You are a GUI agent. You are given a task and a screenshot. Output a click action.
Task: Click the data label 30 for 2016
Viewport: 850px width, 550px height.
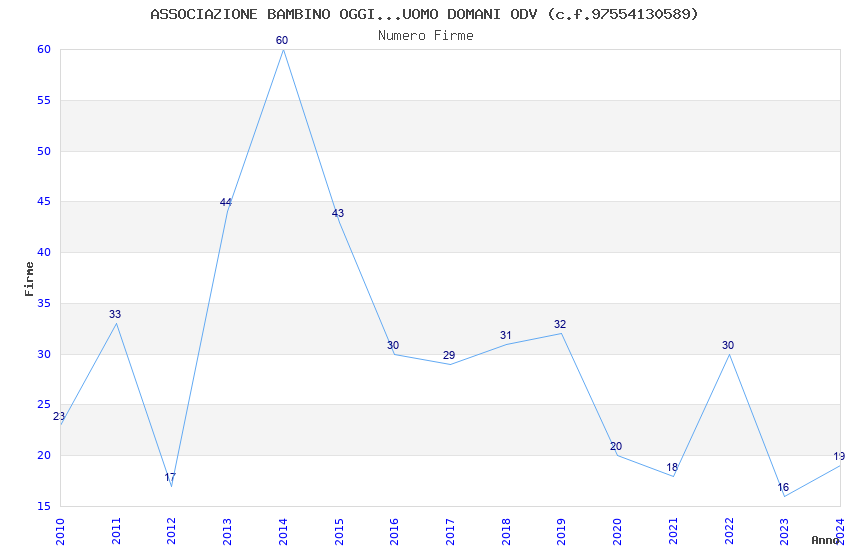(x=393, y=345)
